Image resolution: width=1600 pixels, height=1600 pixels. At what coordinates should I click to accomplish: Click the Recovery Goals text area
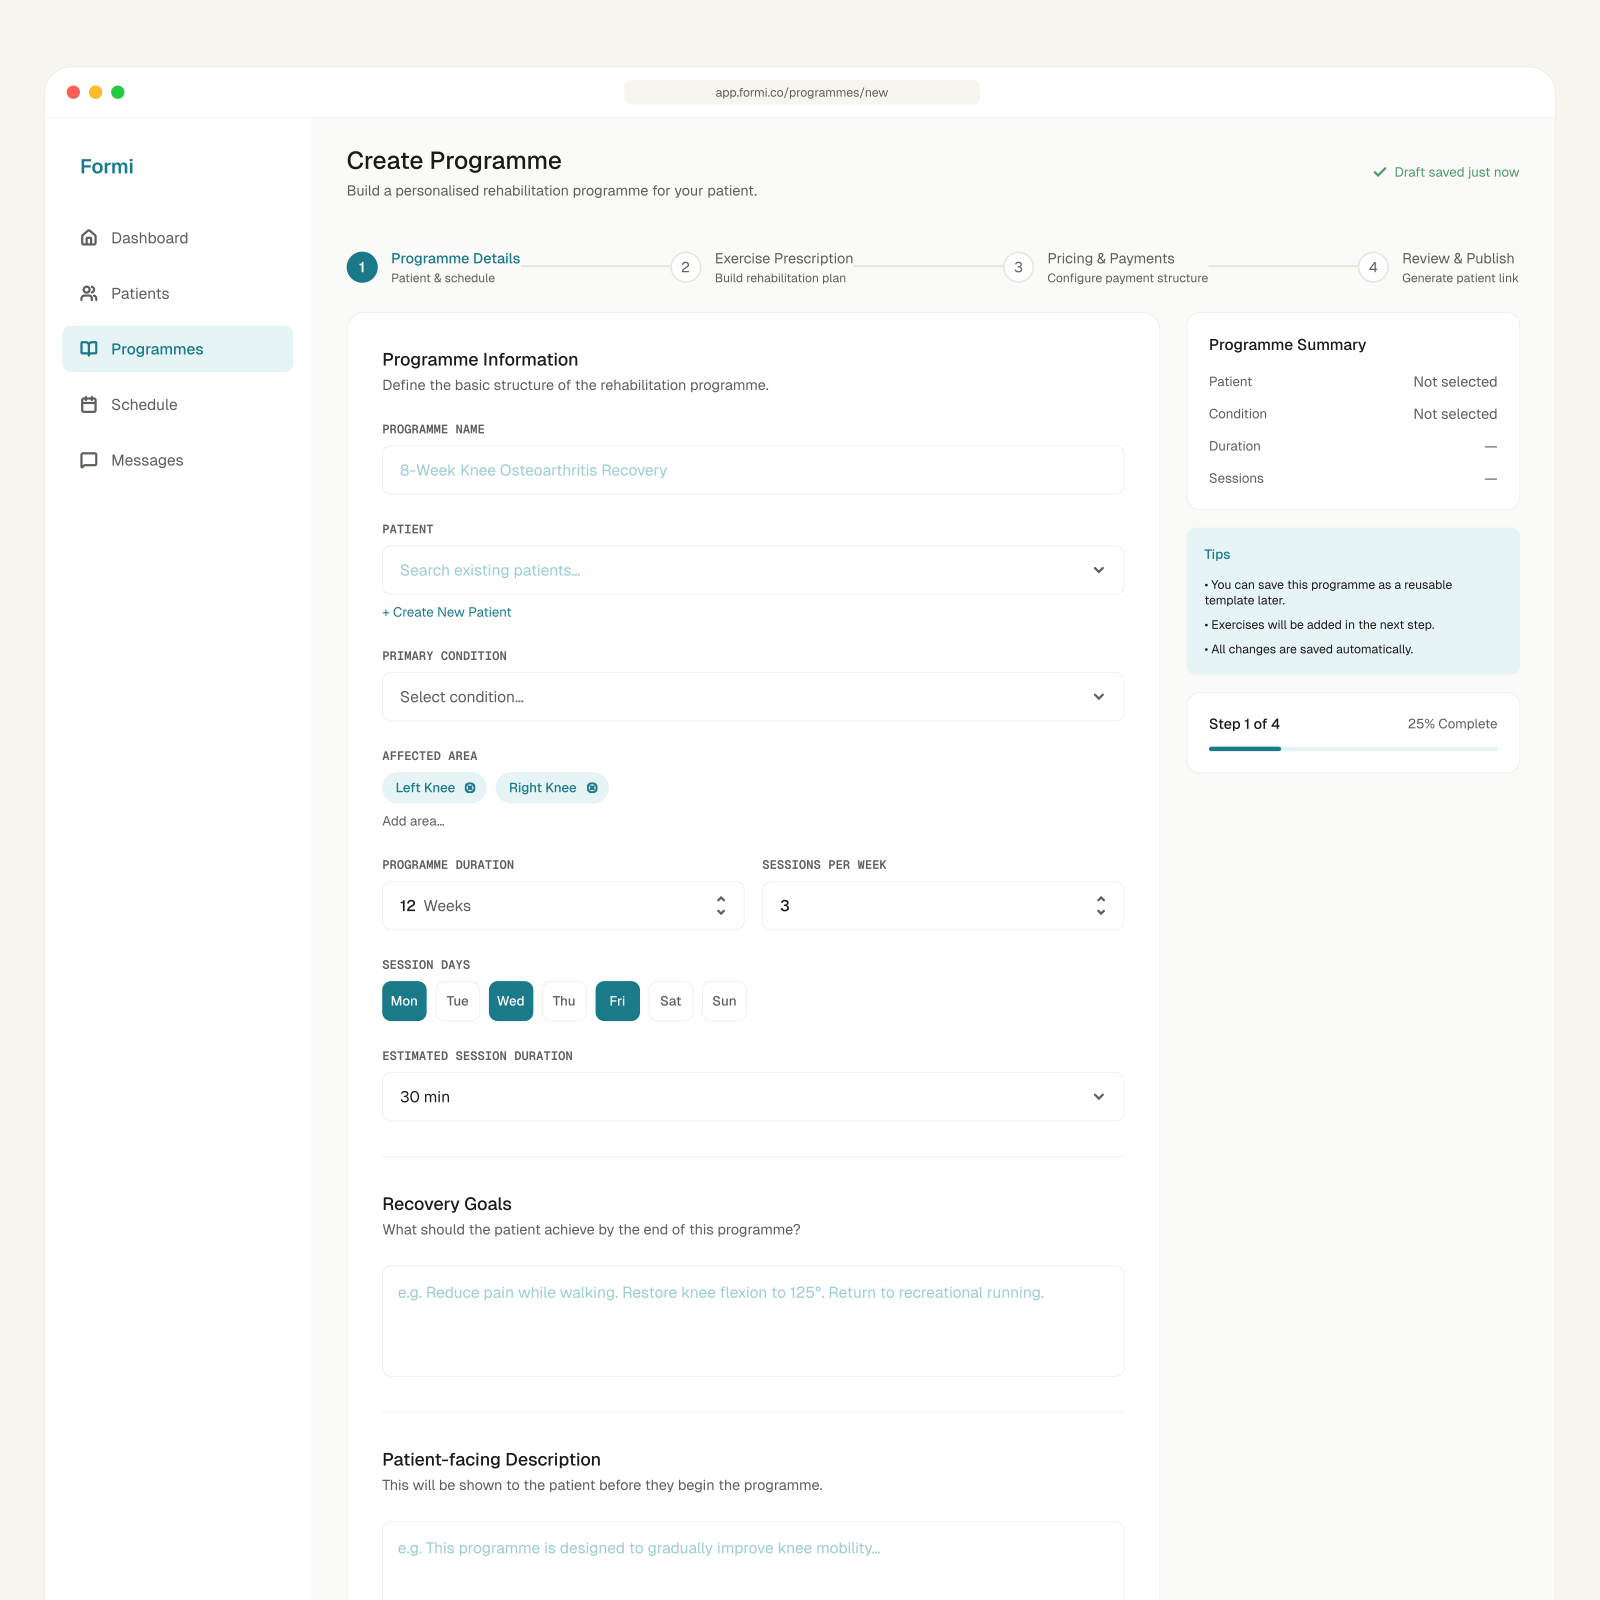pos(753,1321)
